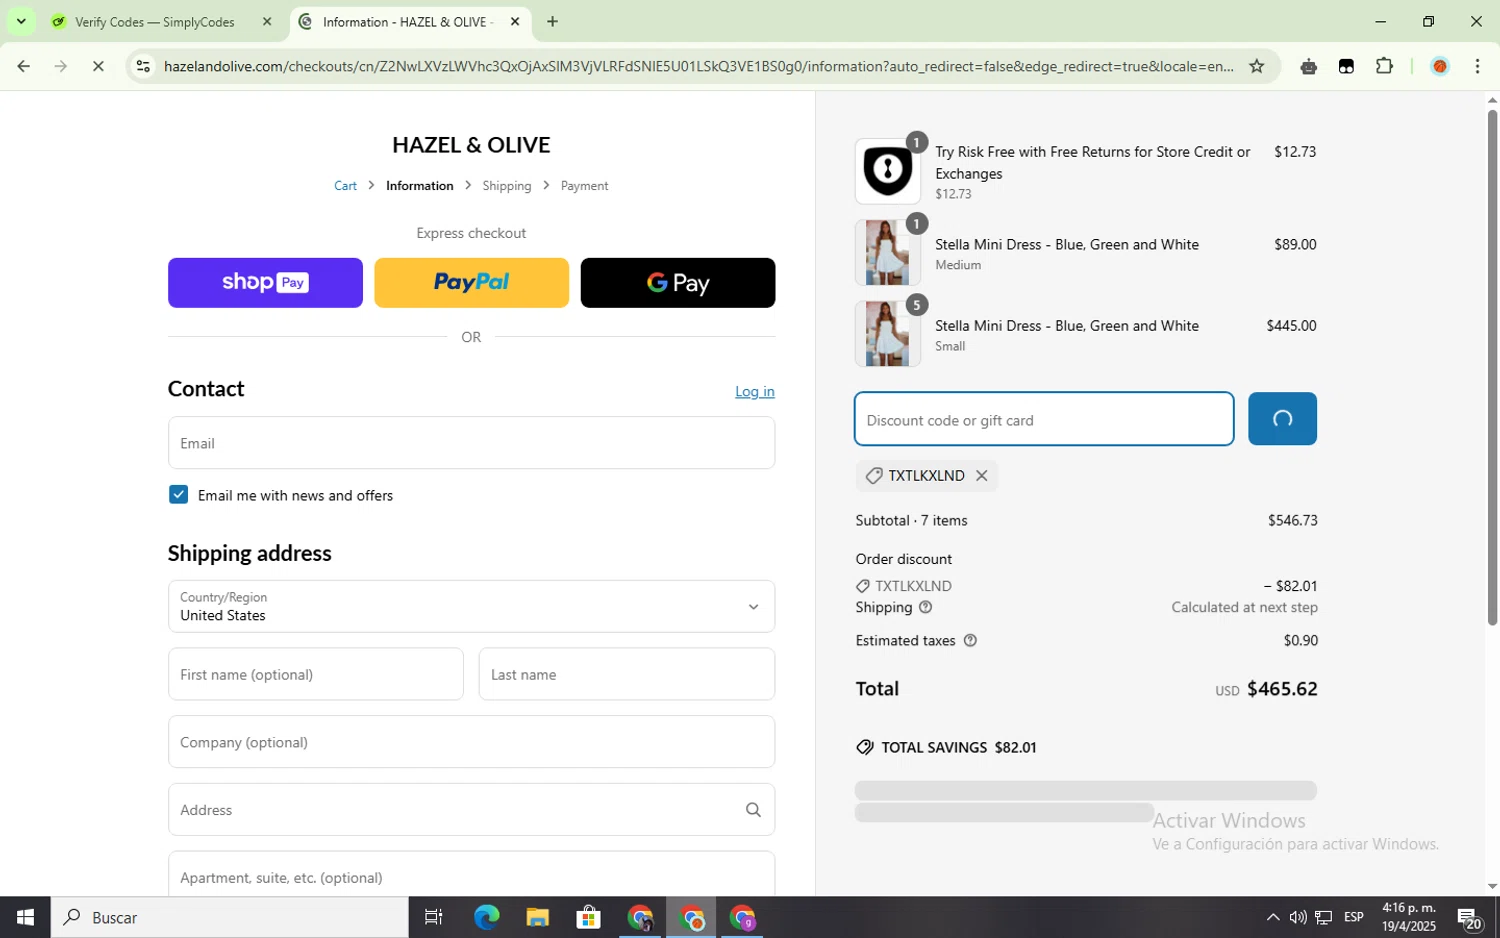Open File Explorer from taskbar

[x=537, y=917]
